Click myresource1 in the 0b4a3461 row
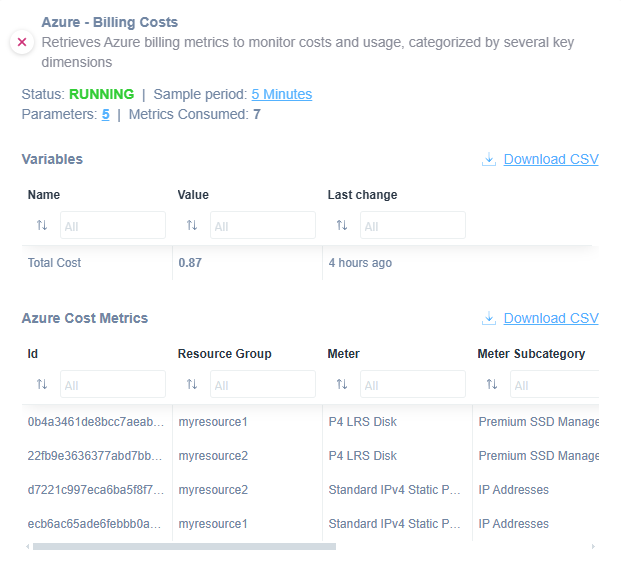The height and width of the screenshot is (567, 621). click(x=213, y=422)
